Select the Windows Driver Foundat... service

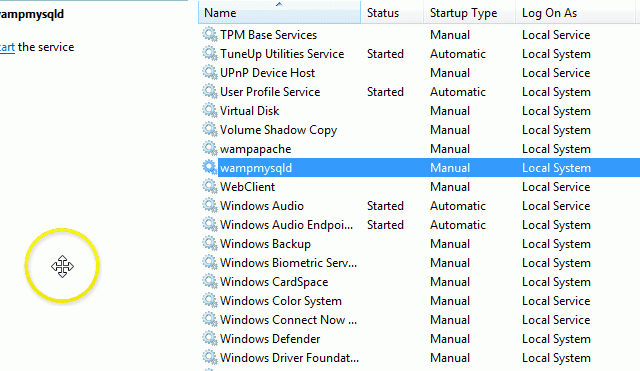pyautogui.click(x=289, y=358)
